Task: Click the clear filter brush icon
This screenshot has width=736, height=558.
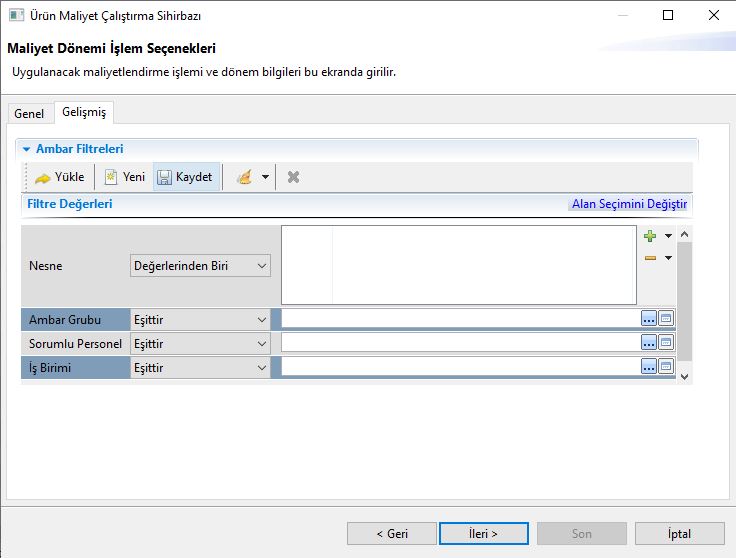Action: 244,177
